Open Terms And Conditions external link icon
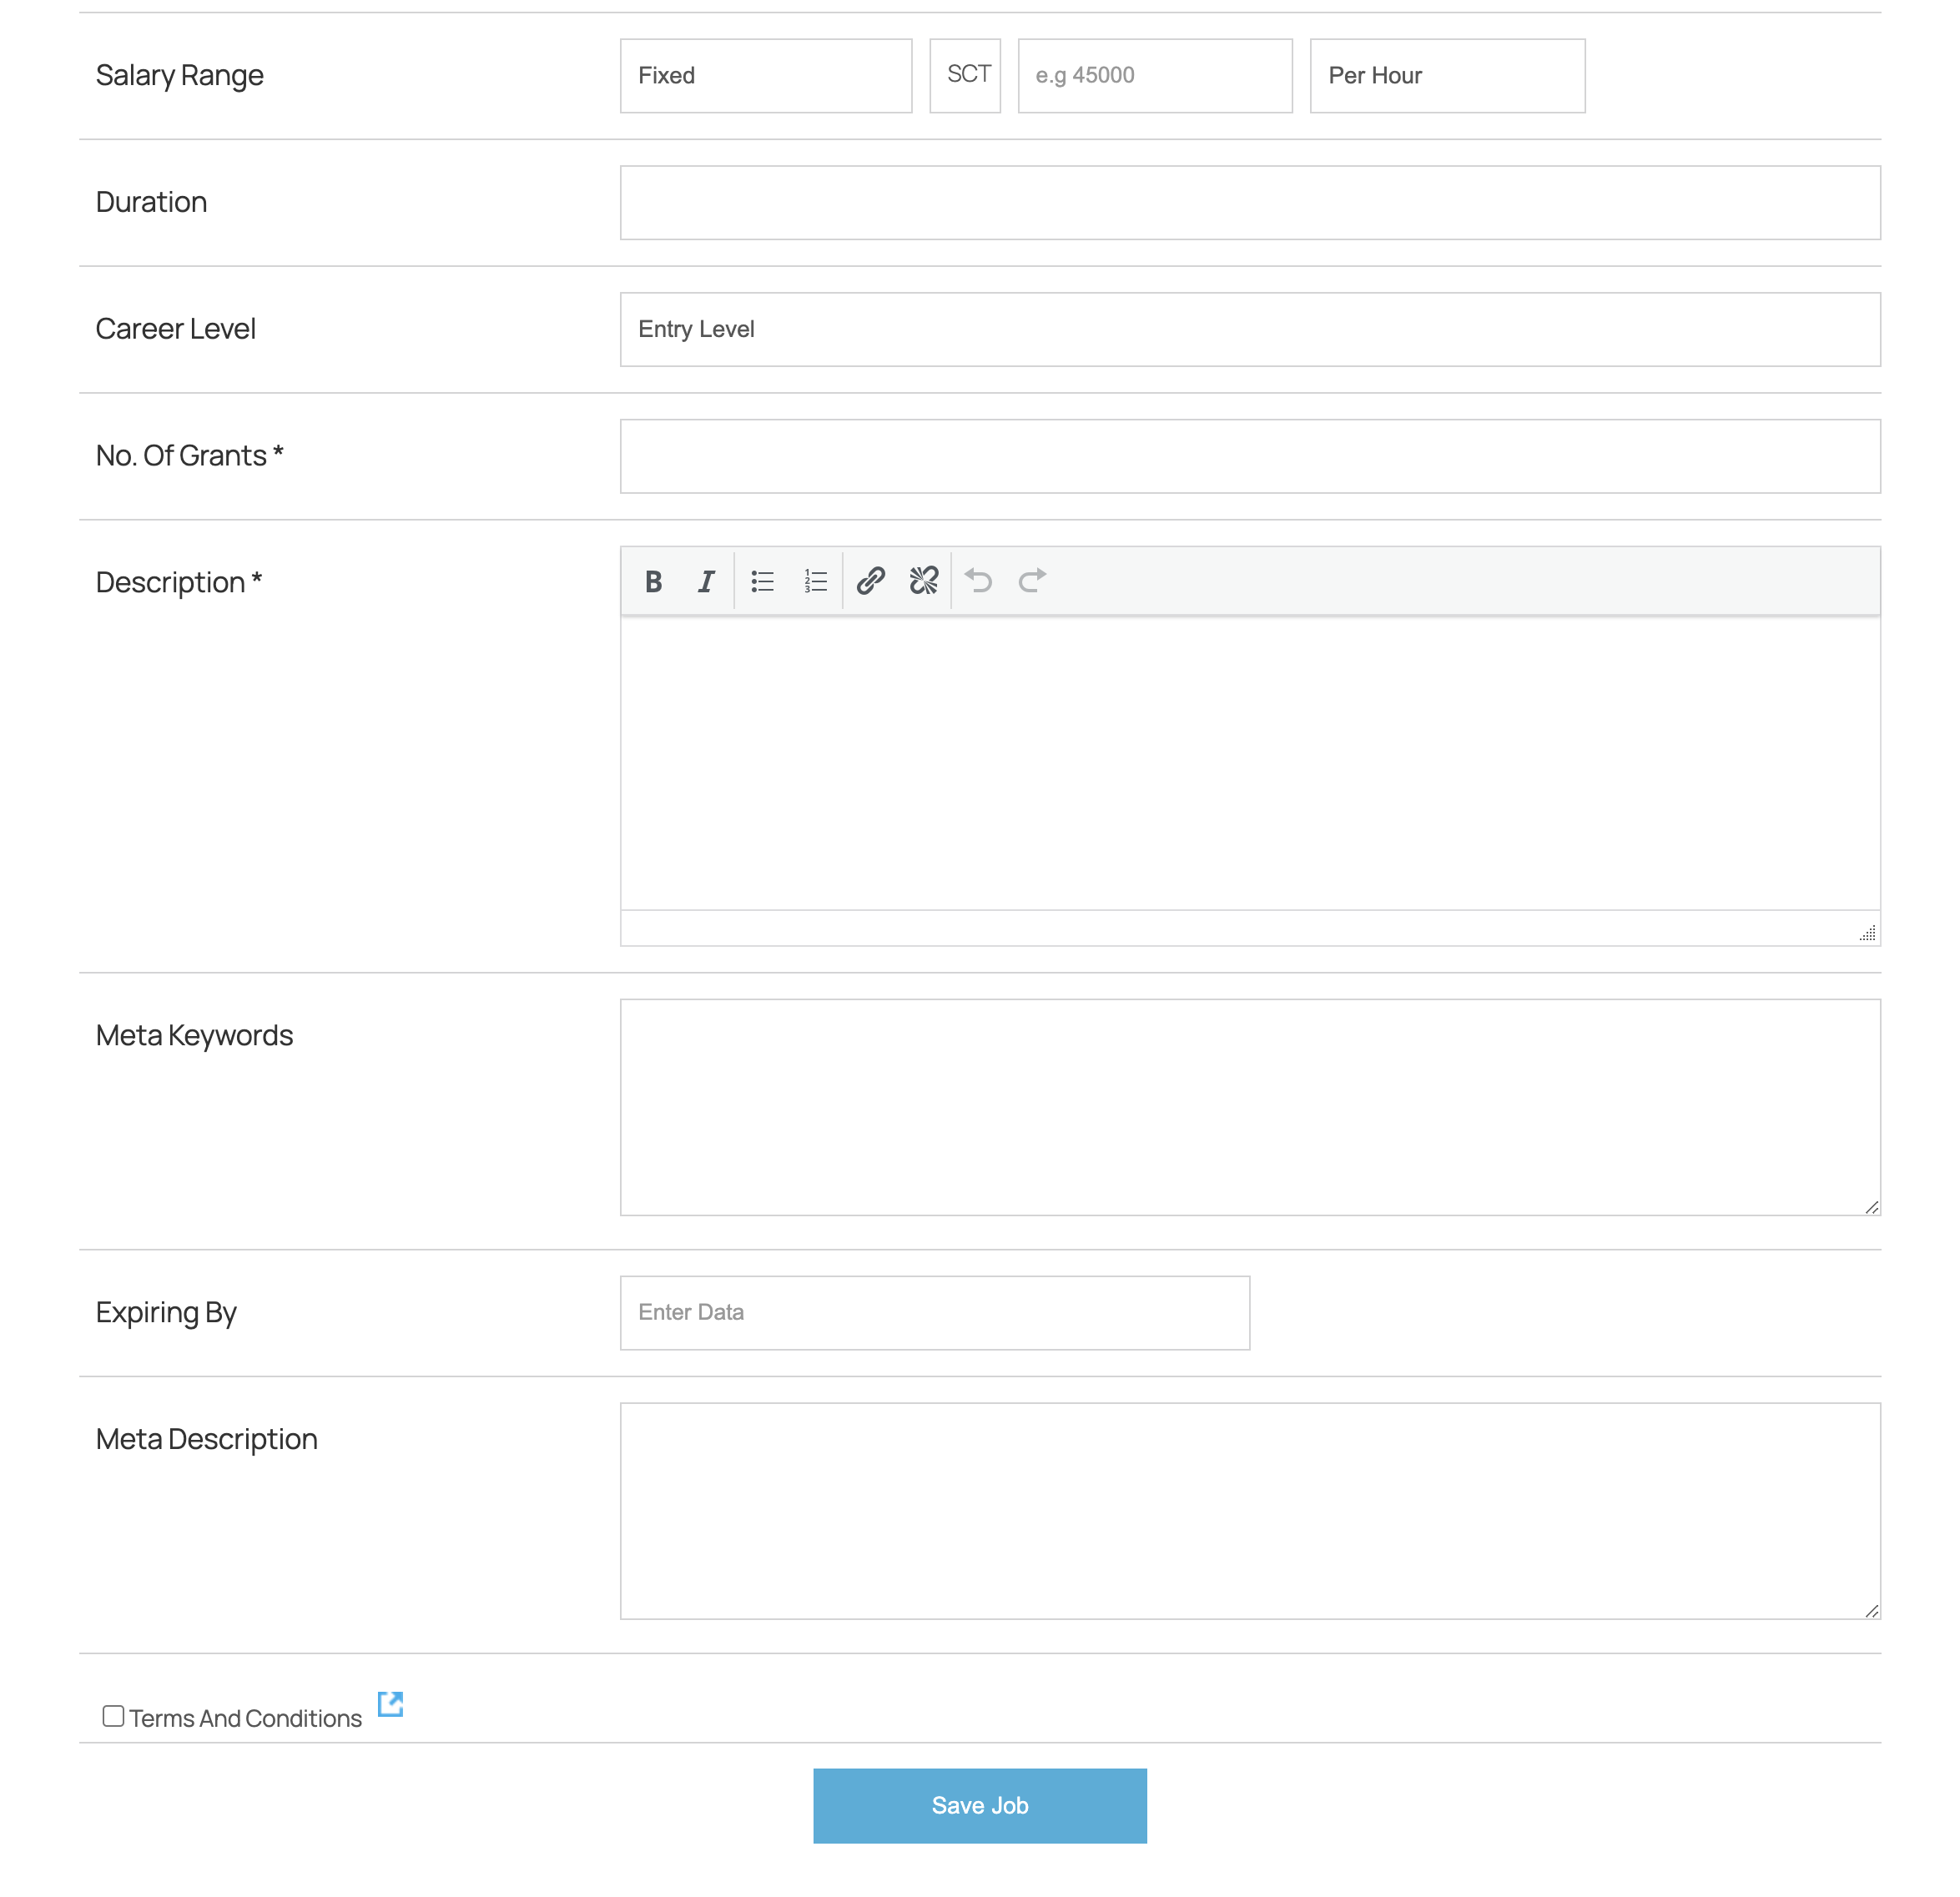Image resolution: width=1960 pixels, height=1897 pixels. click(x=390, y=1704)
